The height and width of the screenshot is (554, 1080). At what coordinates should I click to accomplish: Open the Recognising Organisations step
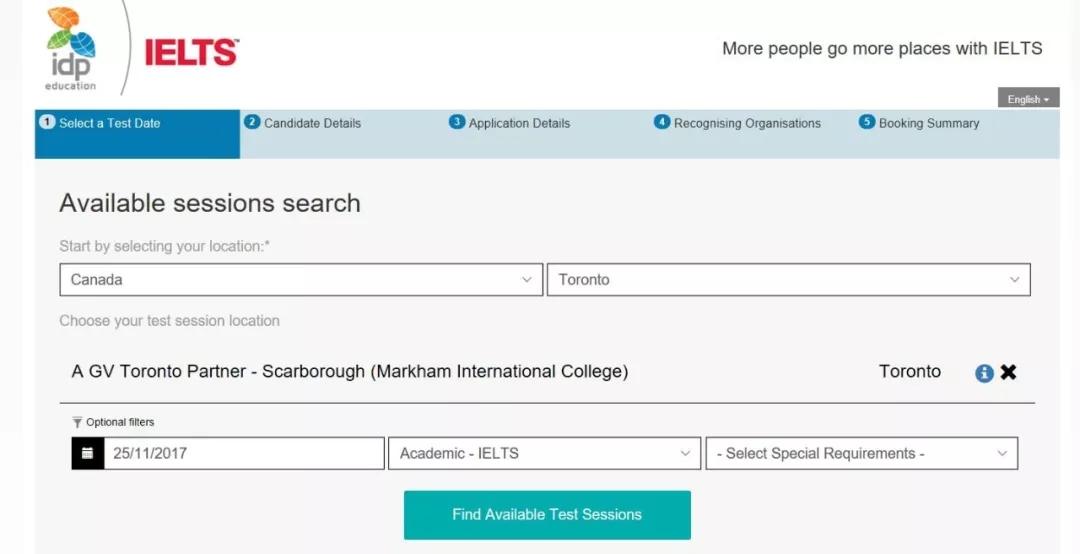click(x=747, y=124)
